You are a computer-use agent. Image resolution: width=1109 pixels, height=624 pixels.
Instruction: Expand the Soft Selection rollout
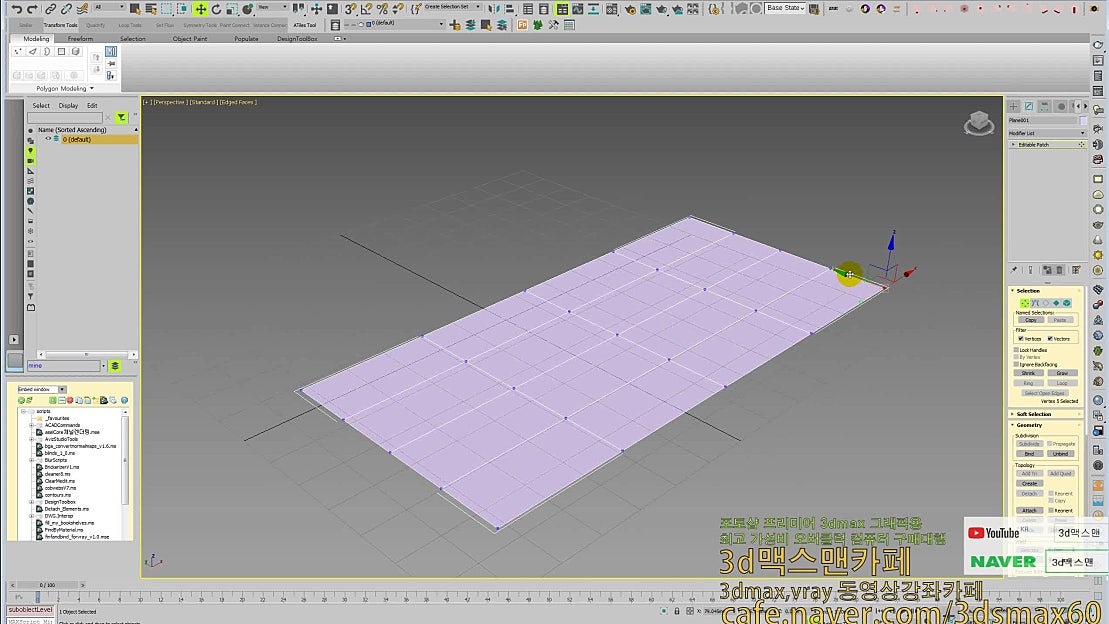tap(1035, 414)
